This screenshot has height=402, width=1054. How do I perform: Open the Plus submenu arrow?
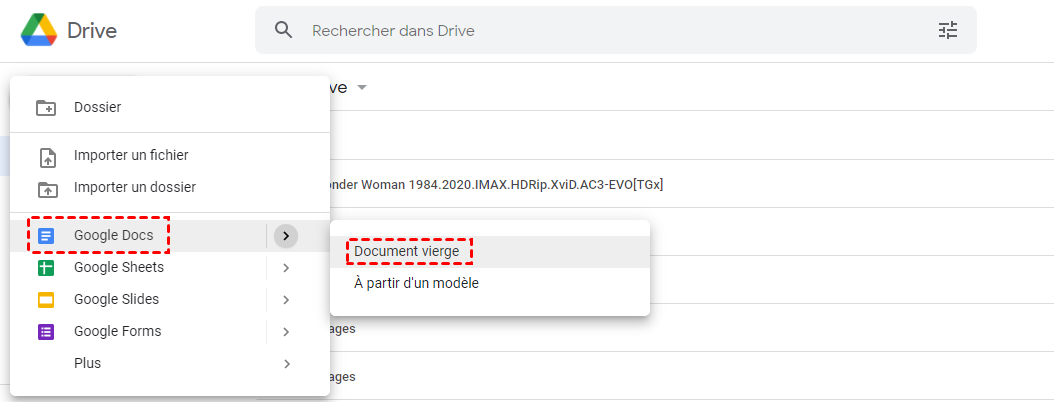point(286,364)
